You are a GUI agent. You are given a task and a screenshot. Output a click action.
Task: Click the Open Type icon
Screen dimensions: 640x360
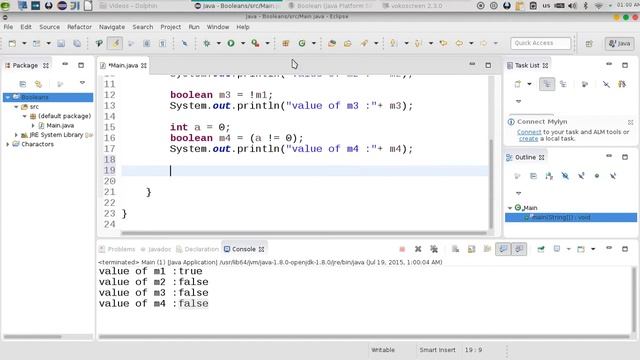[x=332, y=43]
